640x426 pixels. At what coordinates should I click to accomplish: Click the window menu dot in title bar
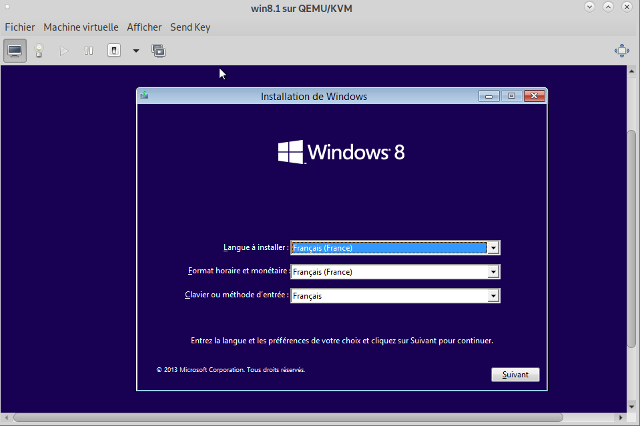coord(7,7)
